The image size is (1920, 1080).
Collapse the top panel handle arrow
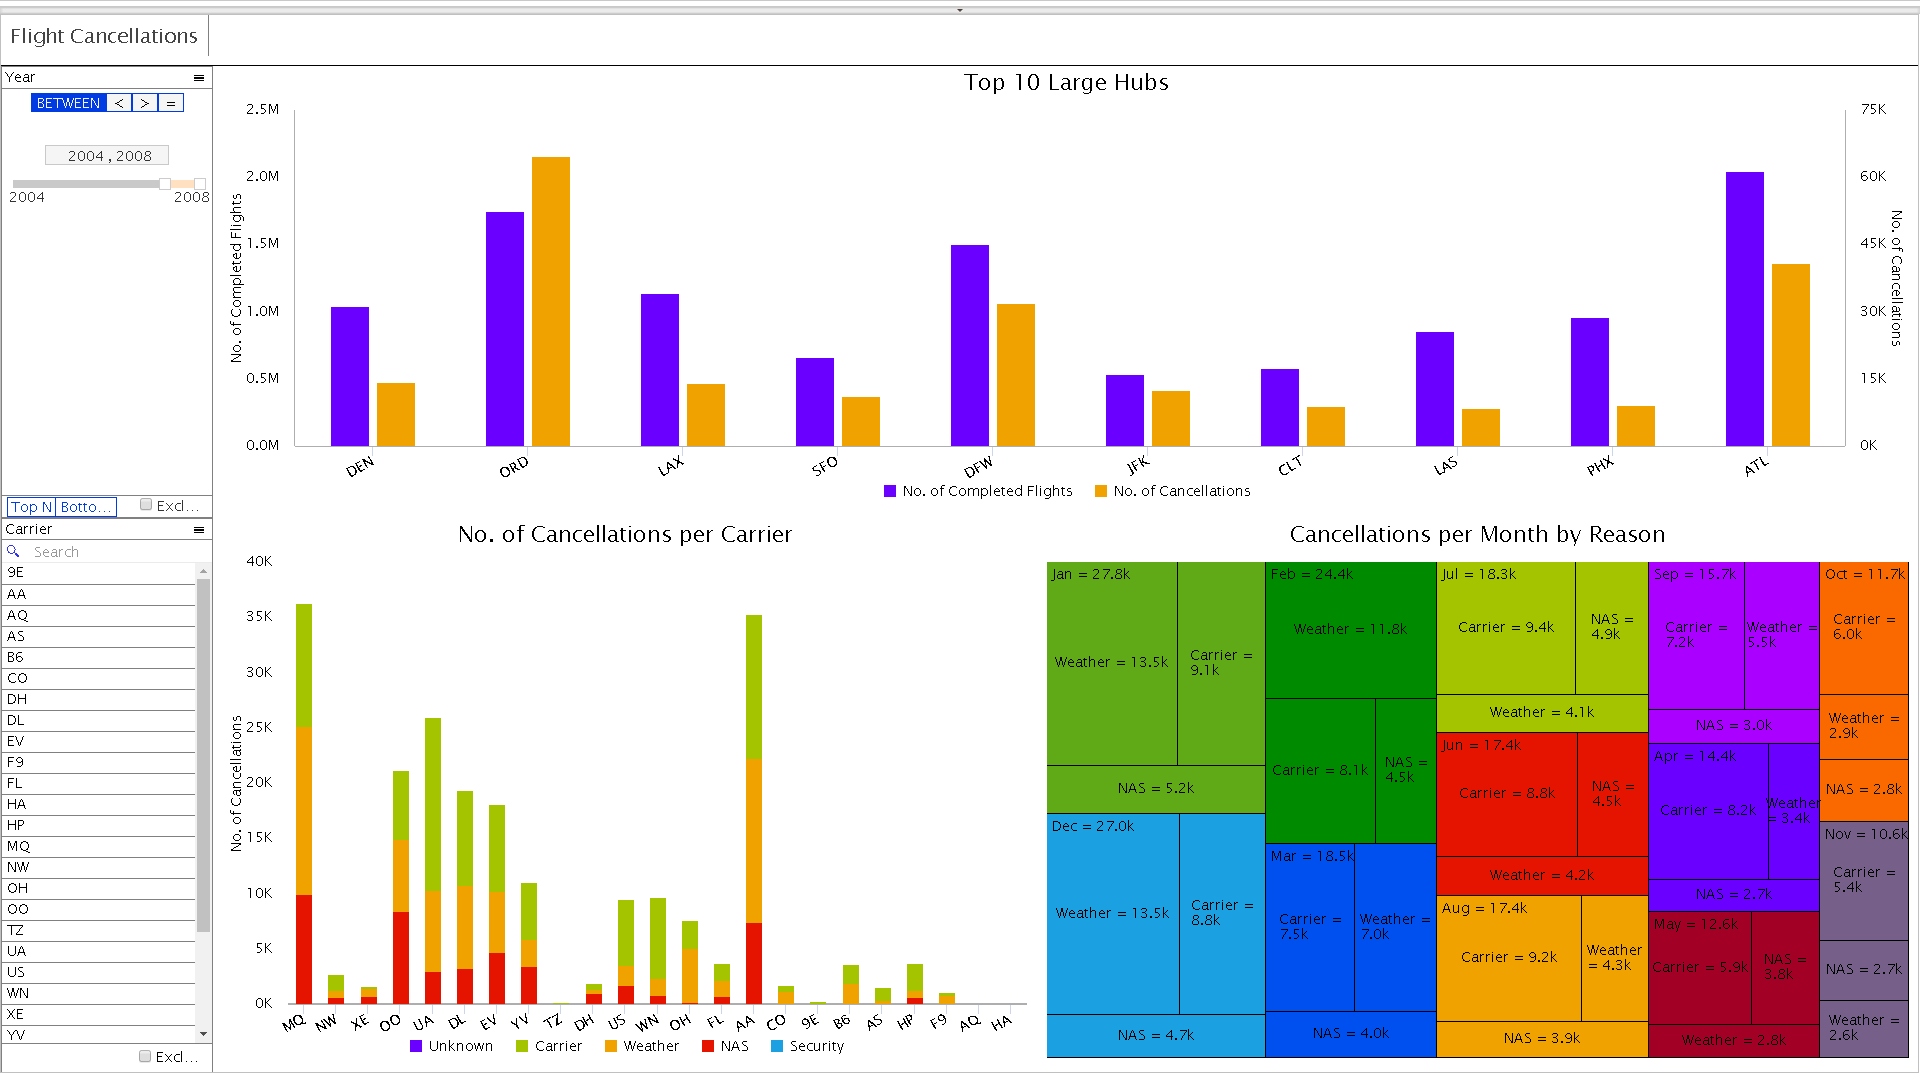[960, 10]
